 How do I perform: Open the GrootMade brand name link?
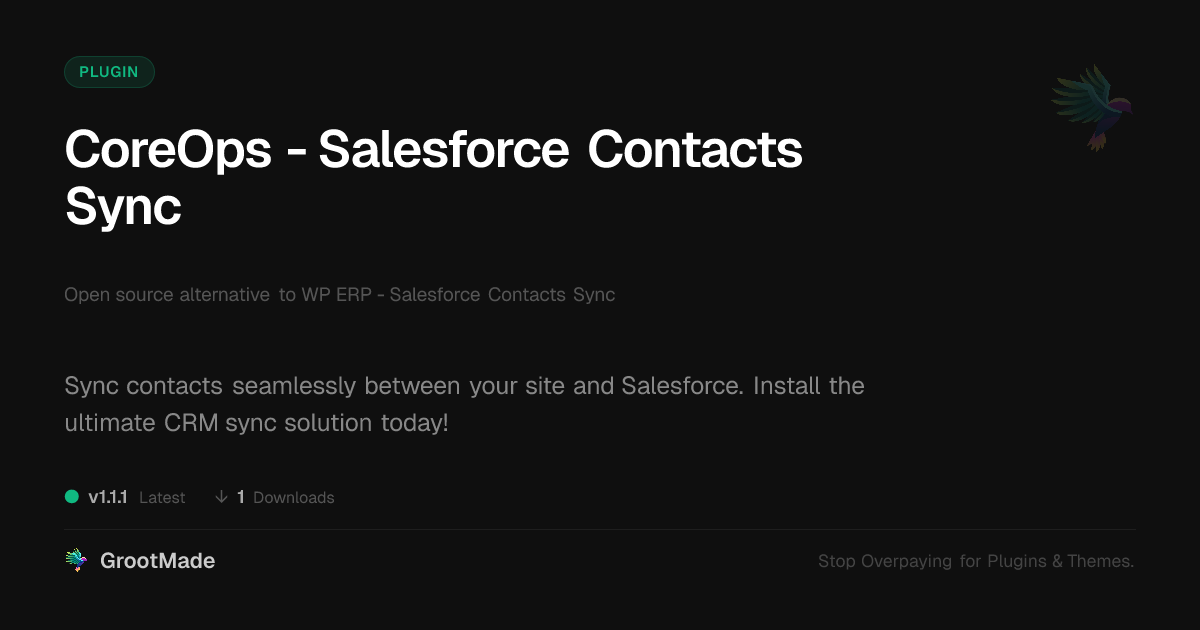[x=157, y=561]
